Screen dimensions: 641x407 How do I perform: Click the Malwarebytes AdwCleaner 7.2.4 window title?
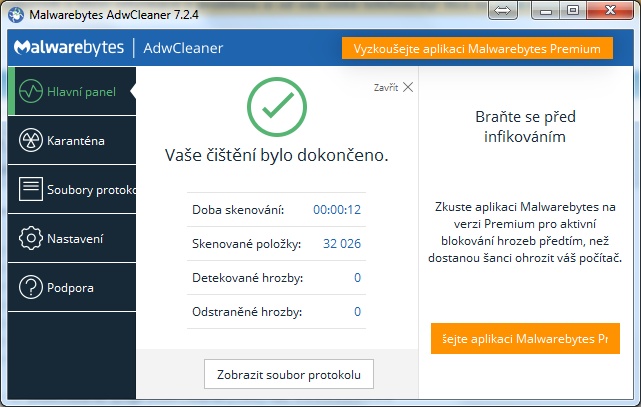click(114, 15)
